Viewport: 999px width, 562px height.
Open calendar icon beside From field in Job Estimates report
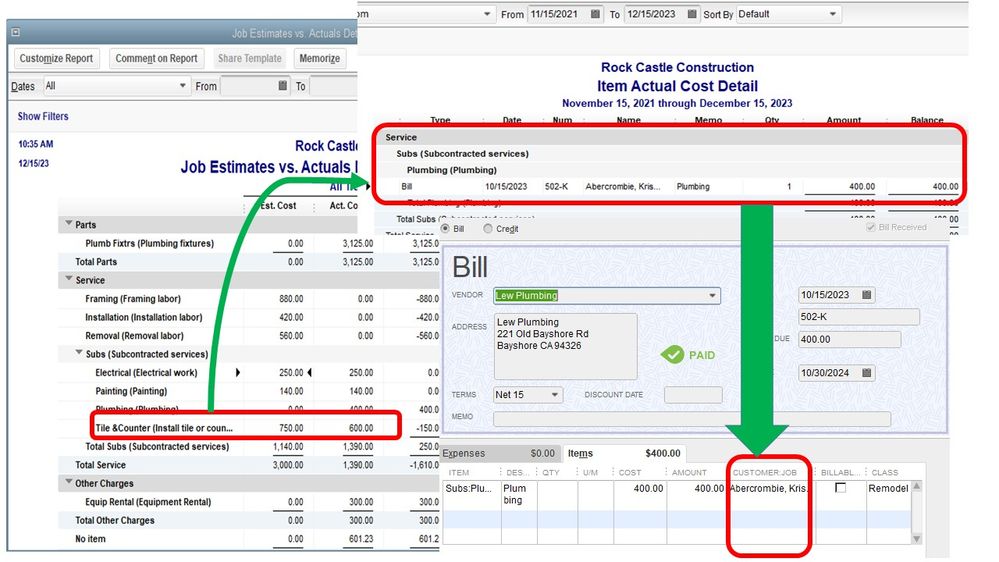coord(282,85)
